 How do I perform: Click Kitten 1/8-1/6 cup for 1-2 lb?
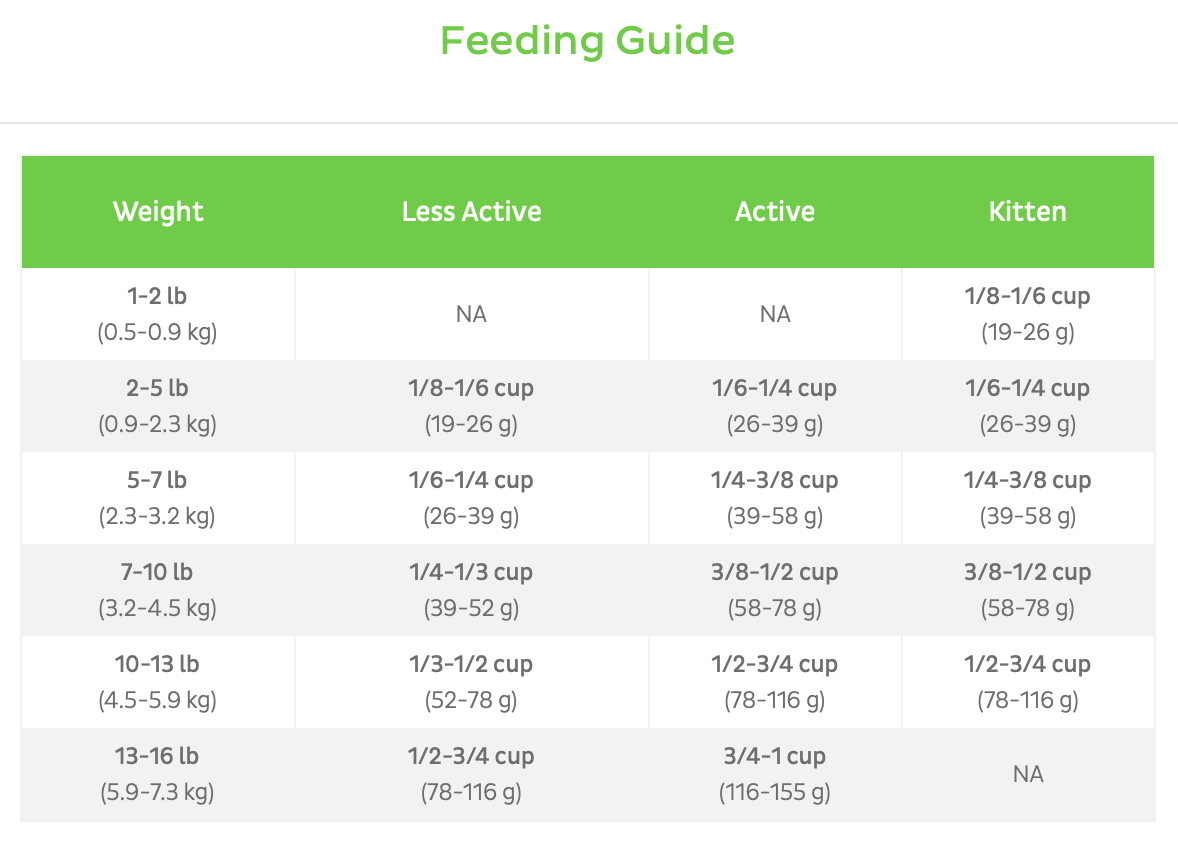tap(1027, 314)
